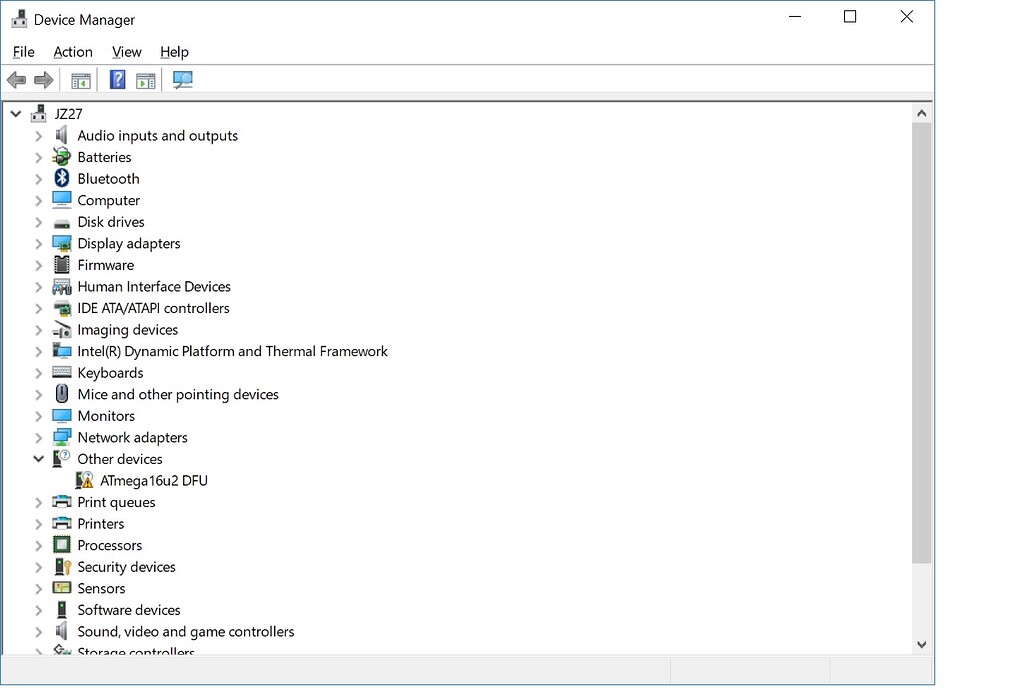1035x690 pixels.
Task: Click the Scan for hardware changes icon
Action: [182, 79]
